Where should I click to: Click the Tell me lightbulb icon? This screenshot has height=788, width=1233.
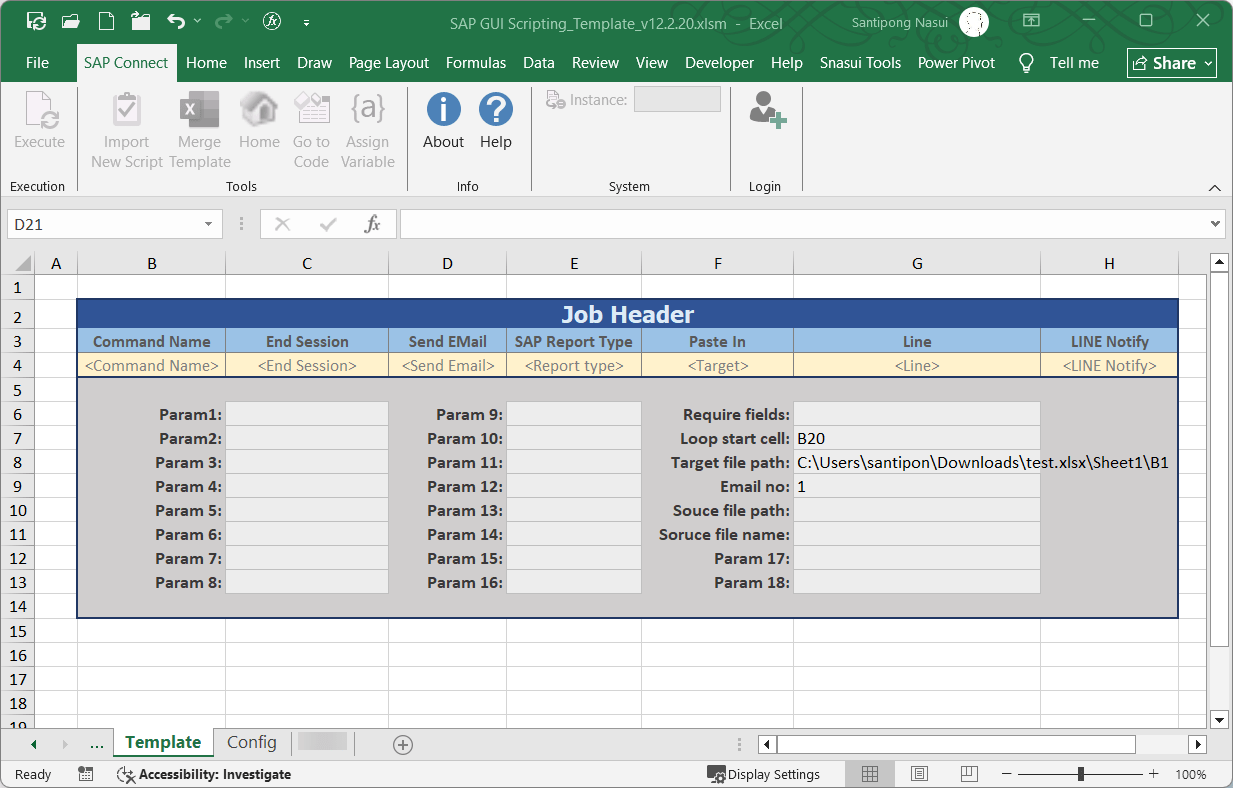click(1025, 63)
